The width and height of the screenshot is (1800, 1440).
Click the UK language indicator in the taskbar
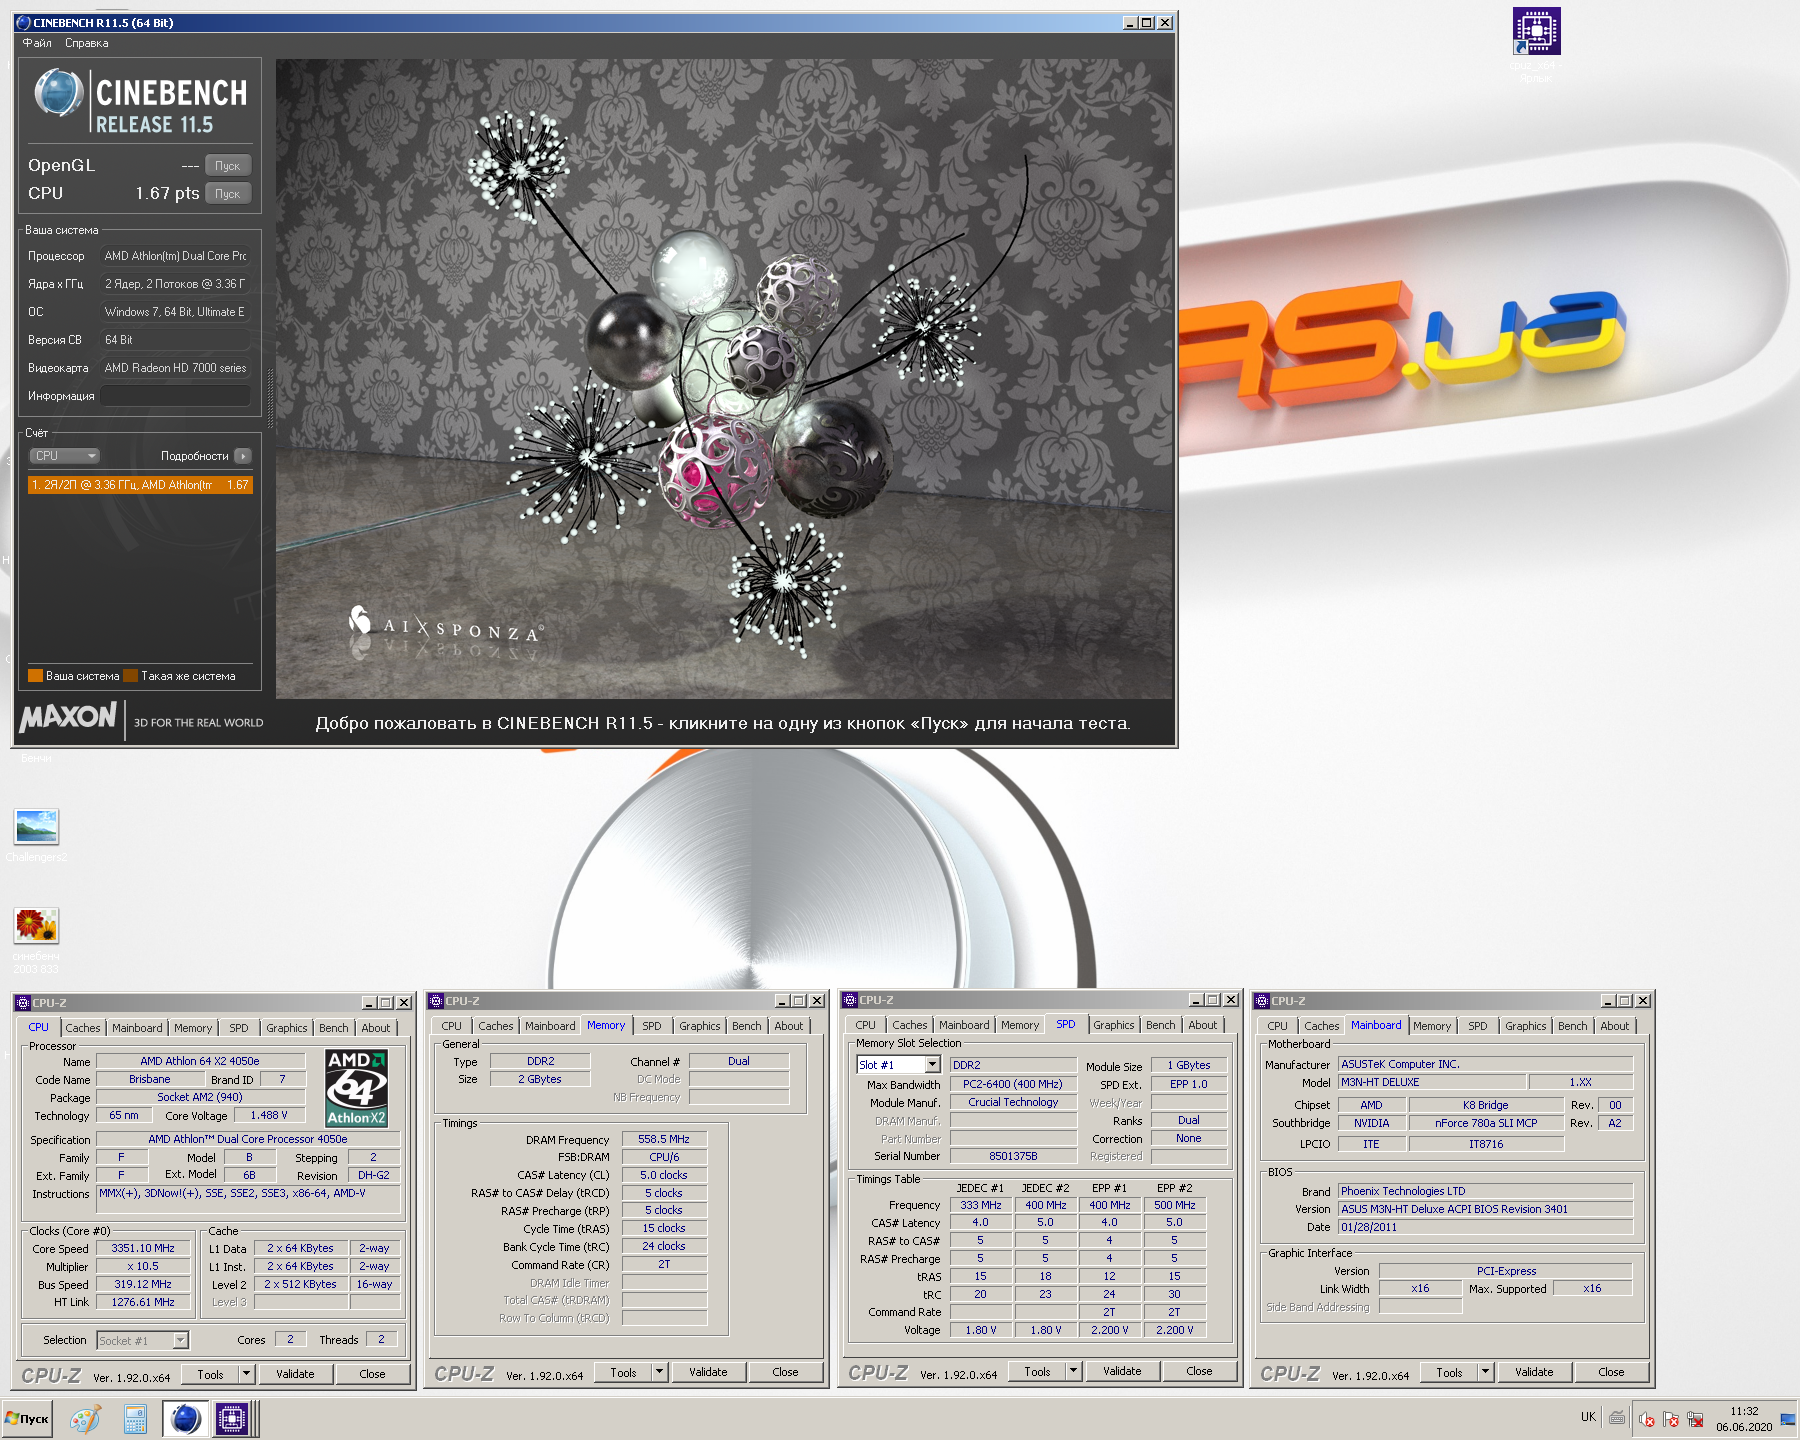(1589, 1417)
